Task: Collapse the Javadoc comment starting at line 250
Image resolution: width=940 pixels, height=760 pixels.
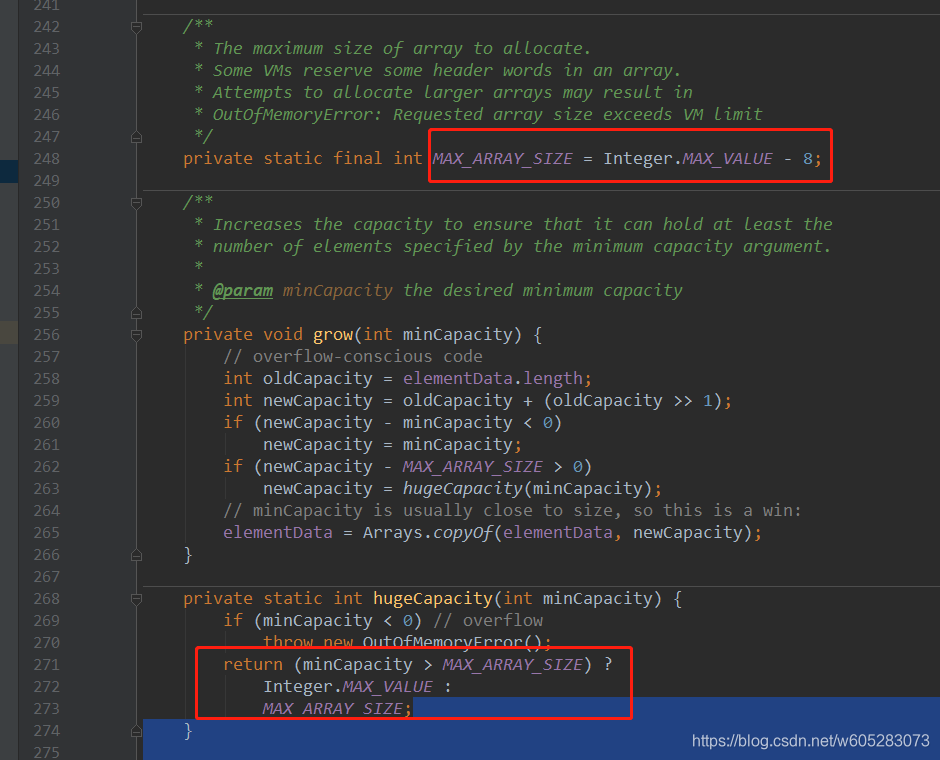Action: click(136, 202)
